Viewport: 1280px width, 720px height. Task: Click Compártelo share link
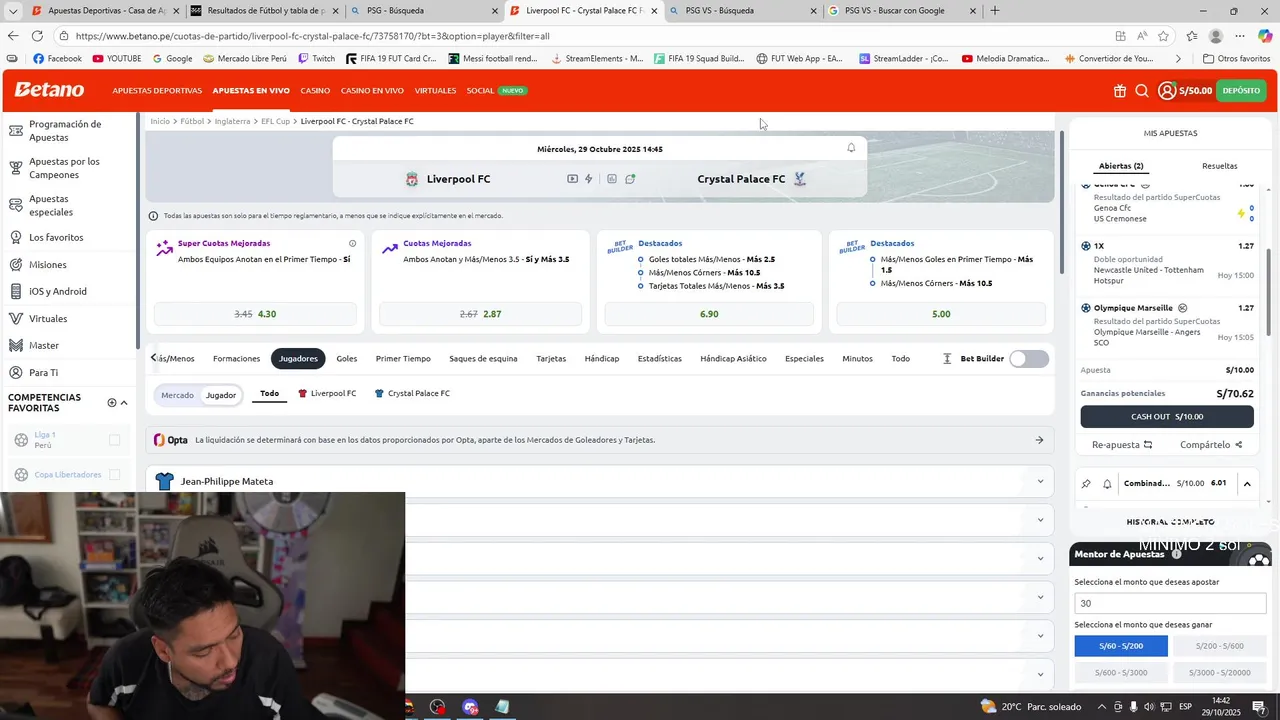[x=1211, y=445]
